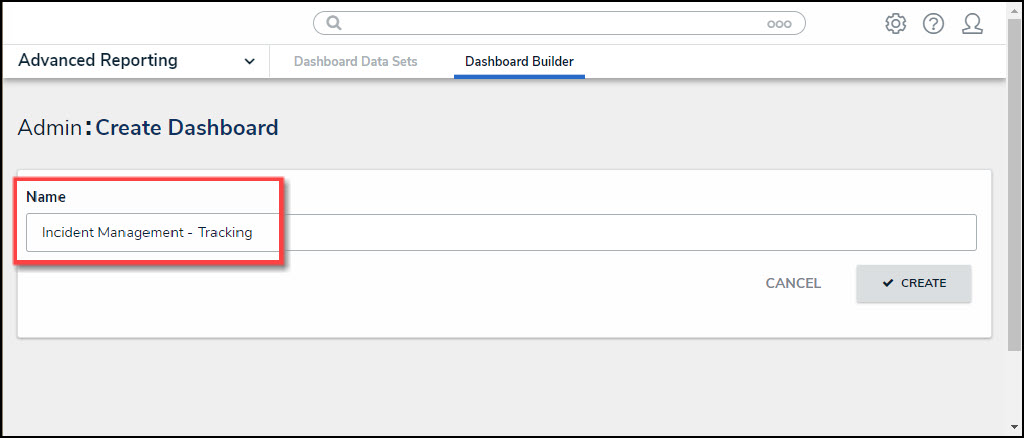The image size is (1024, 438).
Task: Click the CANCEL button
Action: [793, 283]
